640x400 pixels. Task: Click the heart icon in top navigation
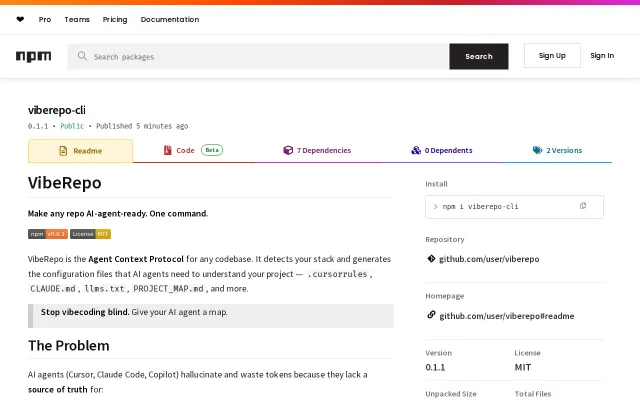point(20,19)
